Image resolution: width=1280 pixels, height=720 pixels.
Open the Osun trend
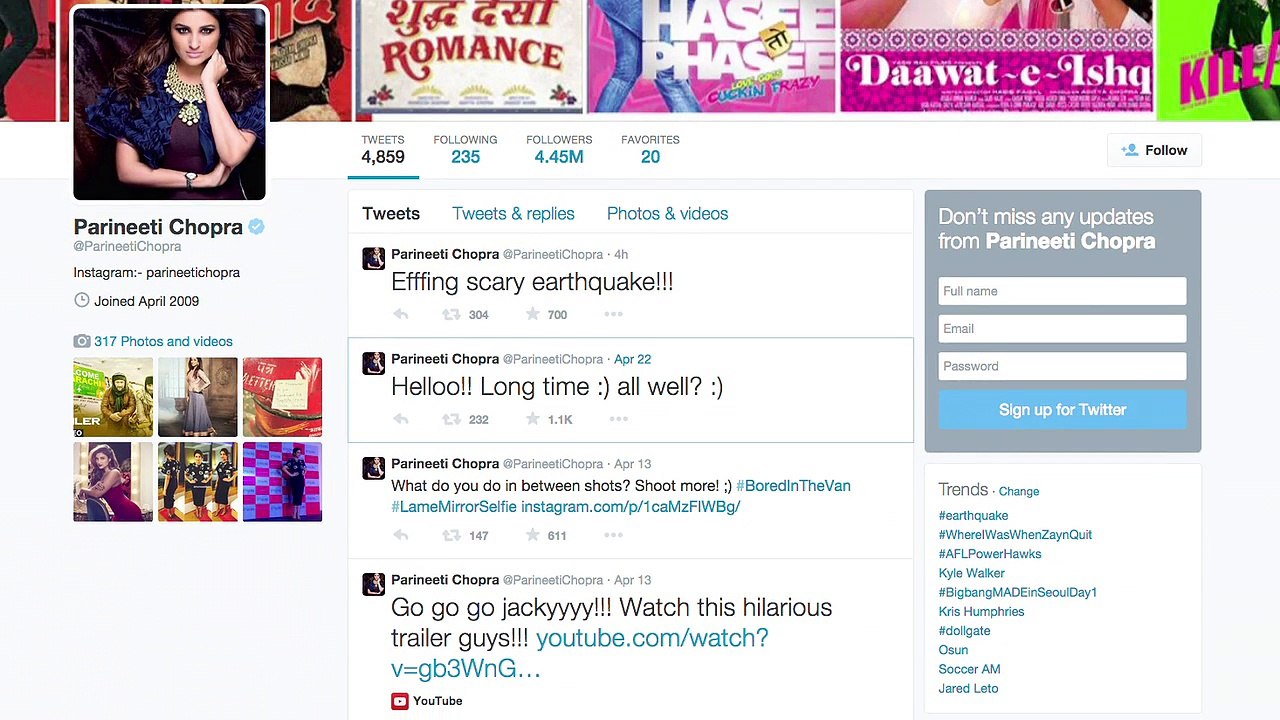(x=953, y=650)
